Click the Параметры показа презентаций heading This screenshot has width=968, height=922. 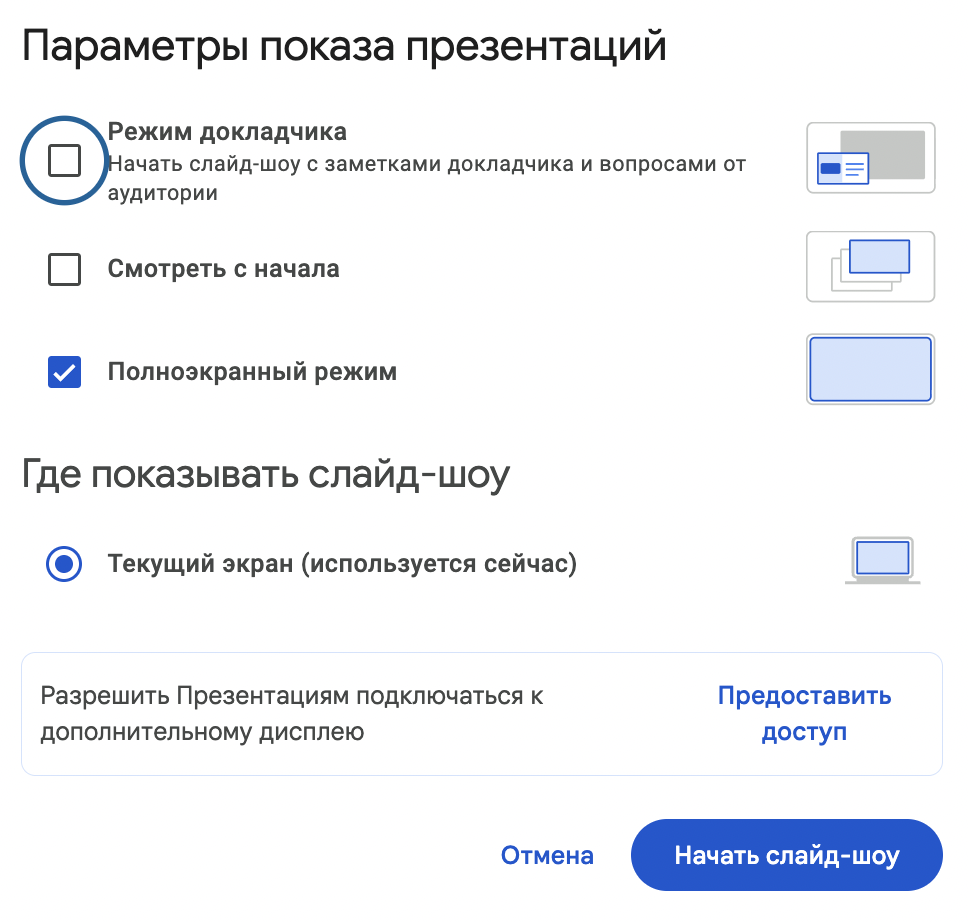tap(344, 47)
